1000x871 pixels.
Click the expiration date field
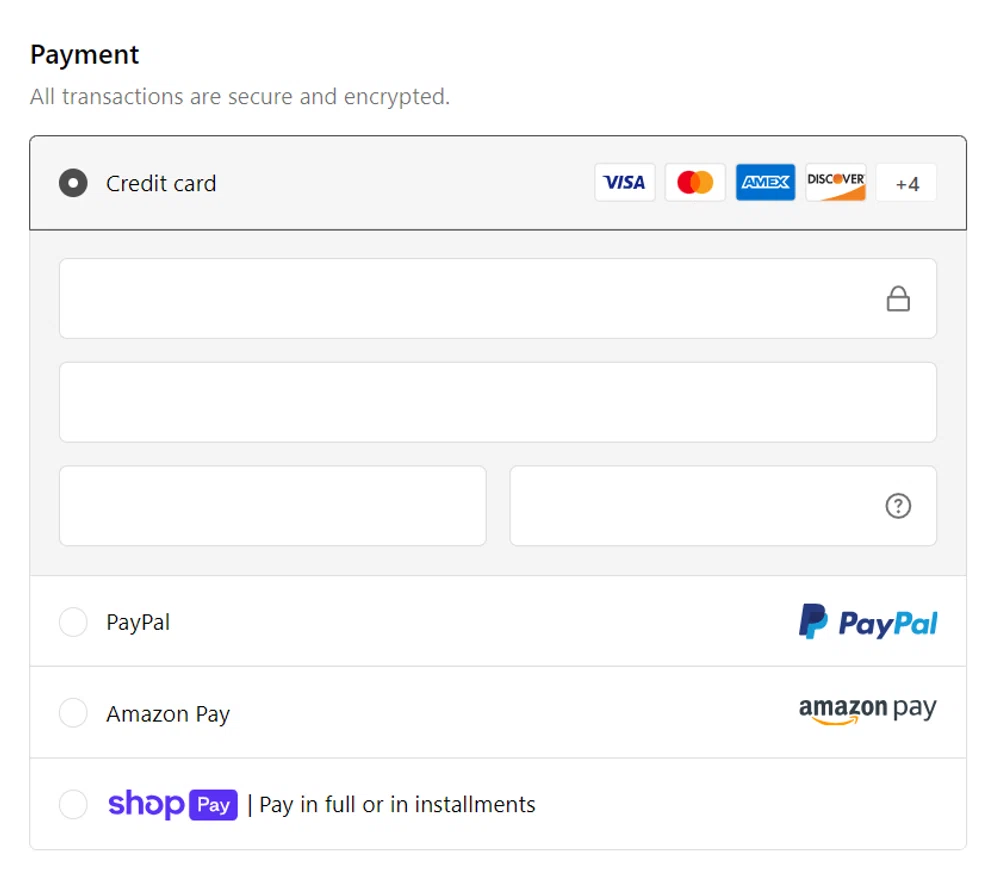pos(272,506)
